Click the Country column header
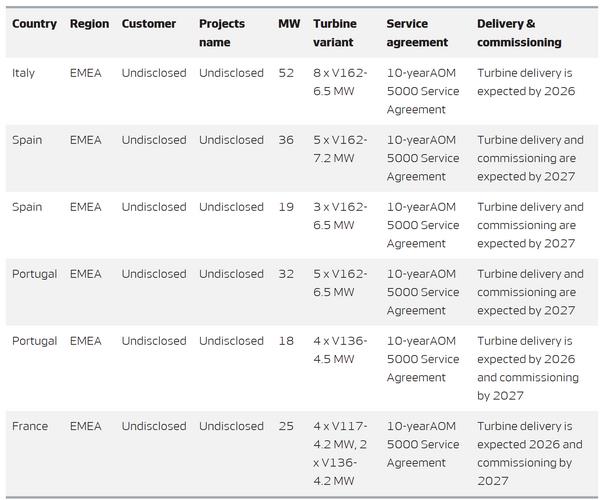The height and width of the screenshot is (500, 600). 34,24
